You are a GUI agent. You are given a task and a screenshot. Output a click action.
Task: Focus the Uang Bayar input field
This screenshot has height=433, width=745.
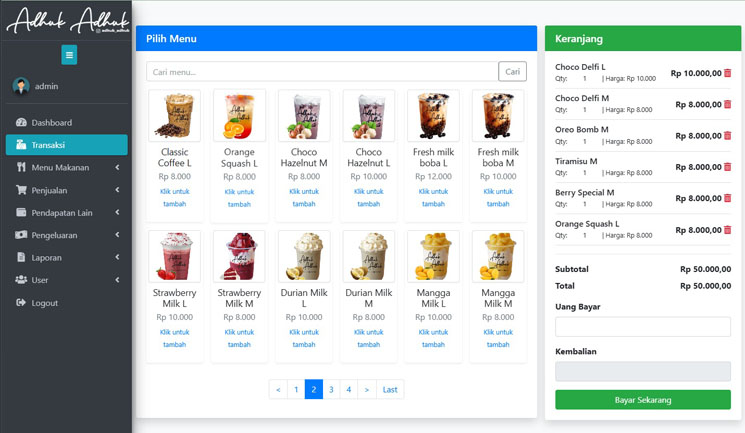tap(642, 327)
